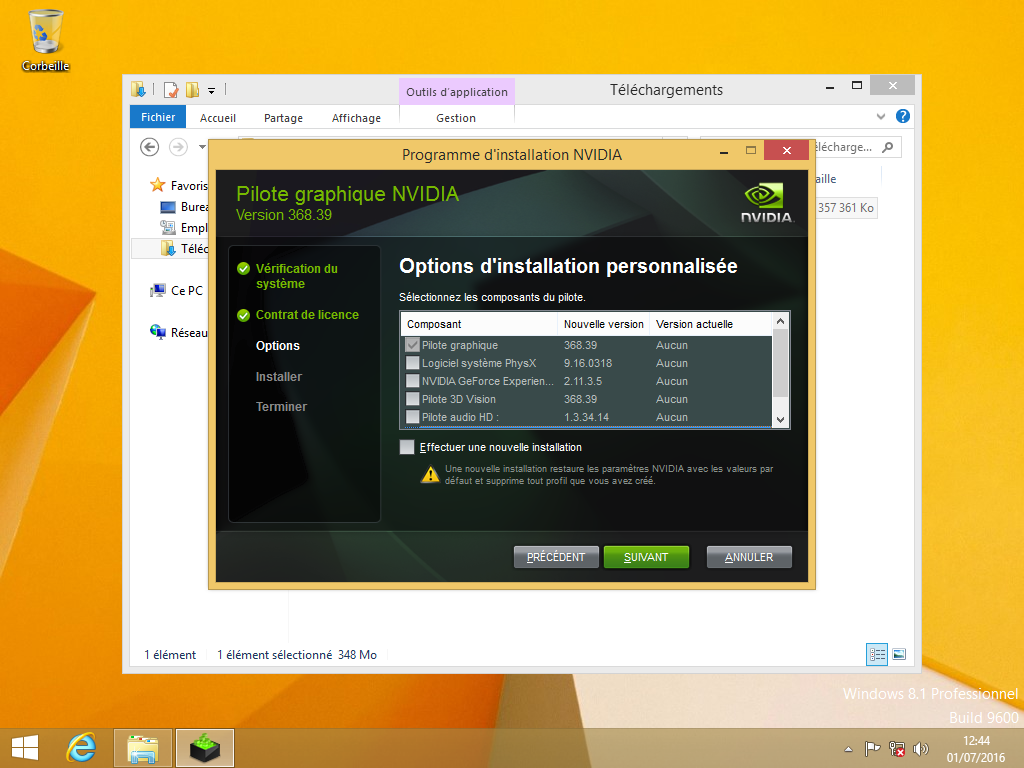
Task: Open the volume speaker icon
Action: (x=921, y=748)
